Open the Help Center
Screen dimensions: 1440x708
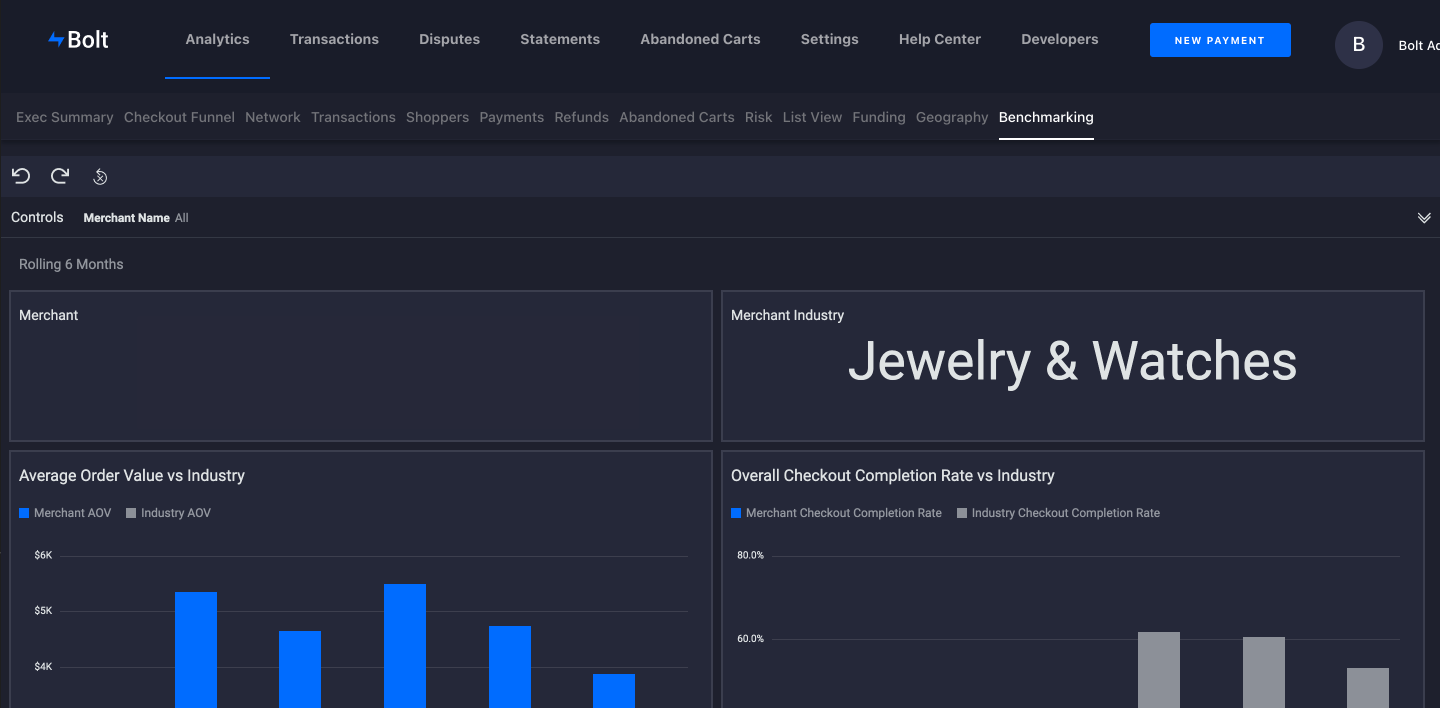coord(939,39)
